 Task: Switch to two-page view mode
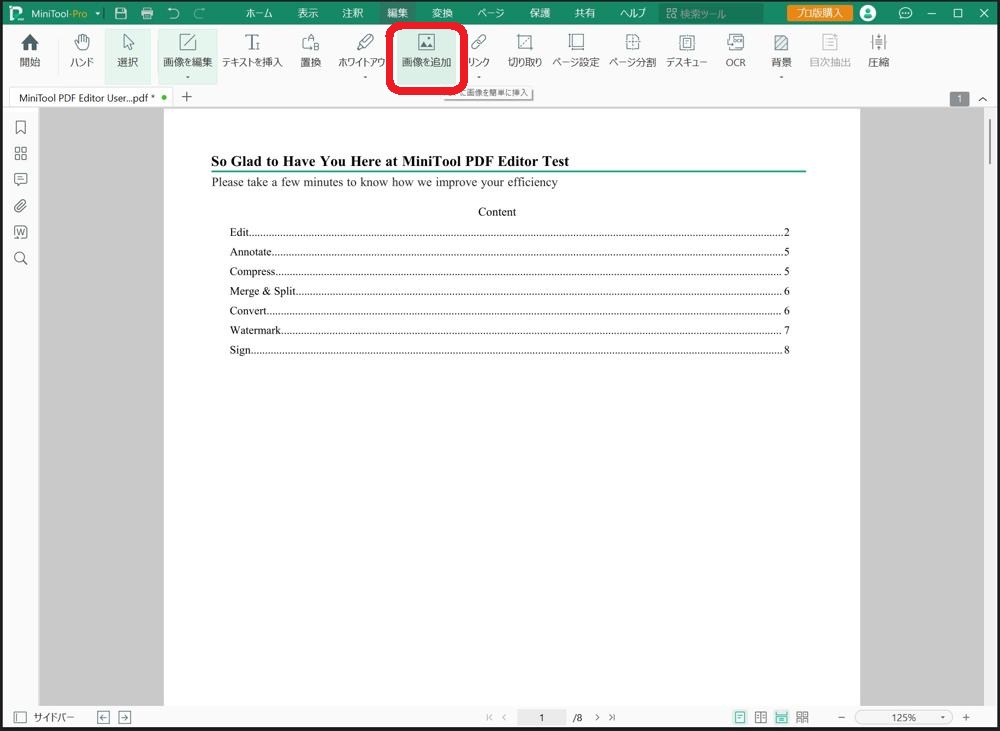(x=761, y=718)
